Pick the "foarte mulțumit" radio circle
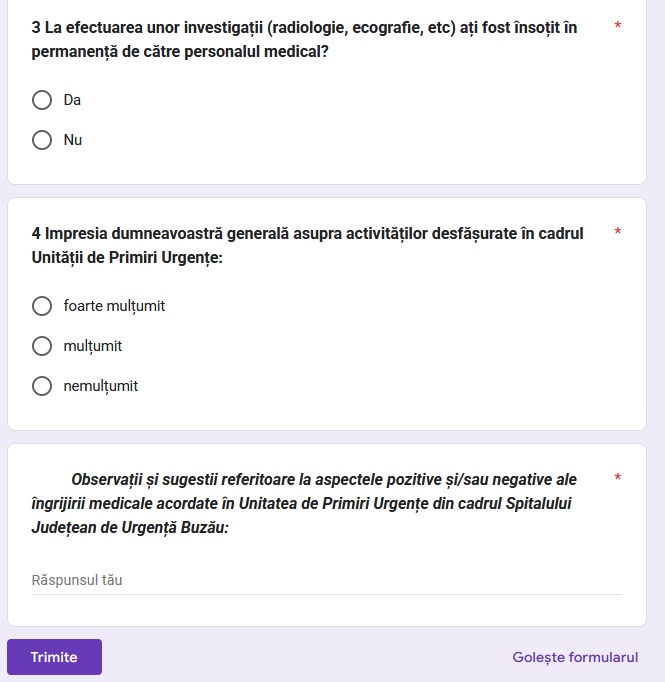The width and height of the screenshot is (665, 682). [x=42, y=306]
